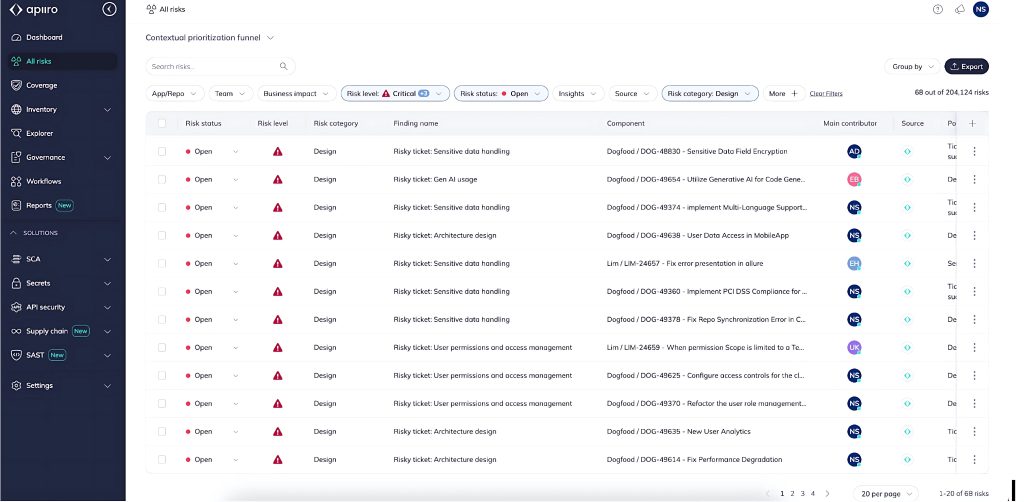The width and height of the screenshot is (1024, 502).
Task: Click the Clear Filters link
Action: (x=826, y=94)
